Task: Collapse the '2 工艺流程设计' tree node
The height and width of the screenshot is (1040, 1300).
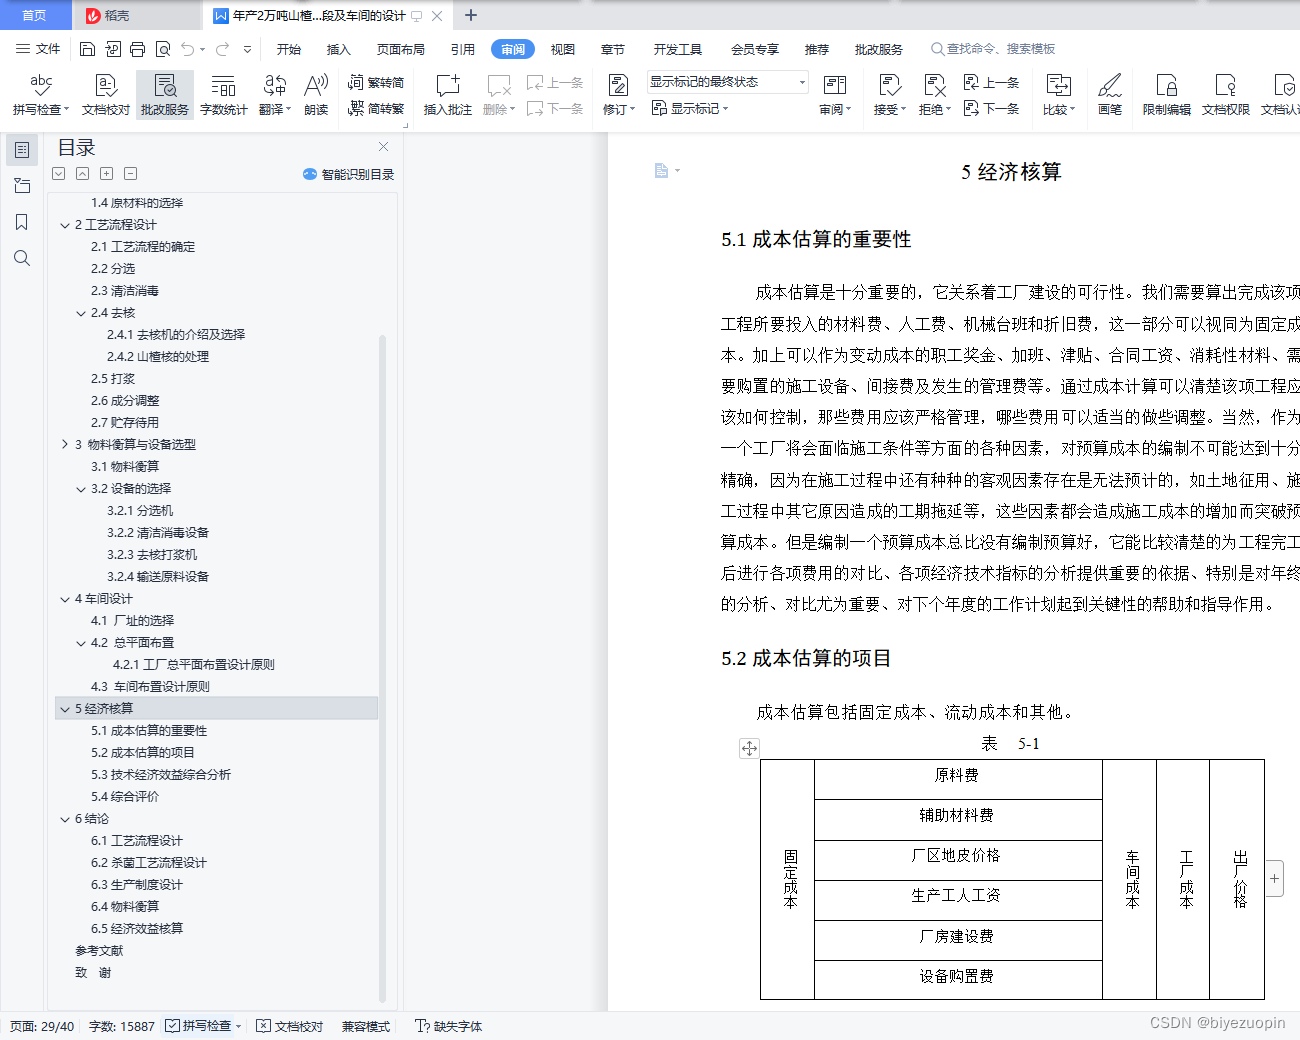Action: pos(65,225)
